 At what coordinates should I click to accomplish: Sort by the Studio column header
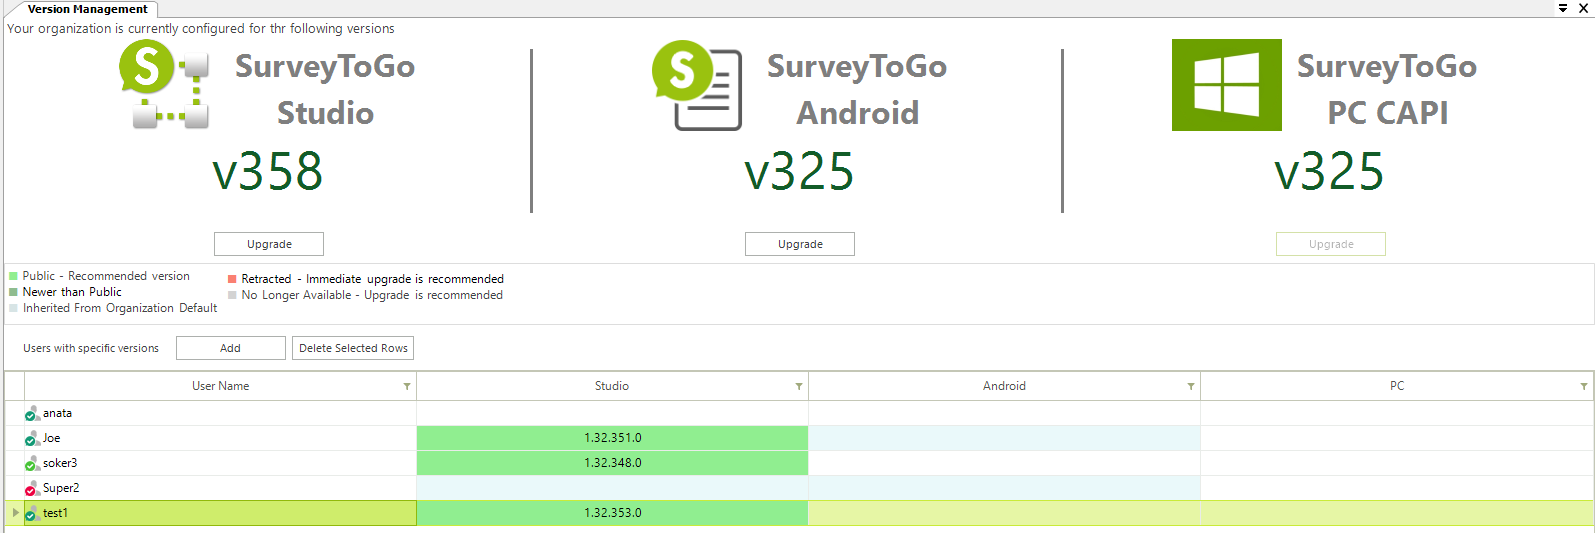pyautogui.click(x=612, y=386)
